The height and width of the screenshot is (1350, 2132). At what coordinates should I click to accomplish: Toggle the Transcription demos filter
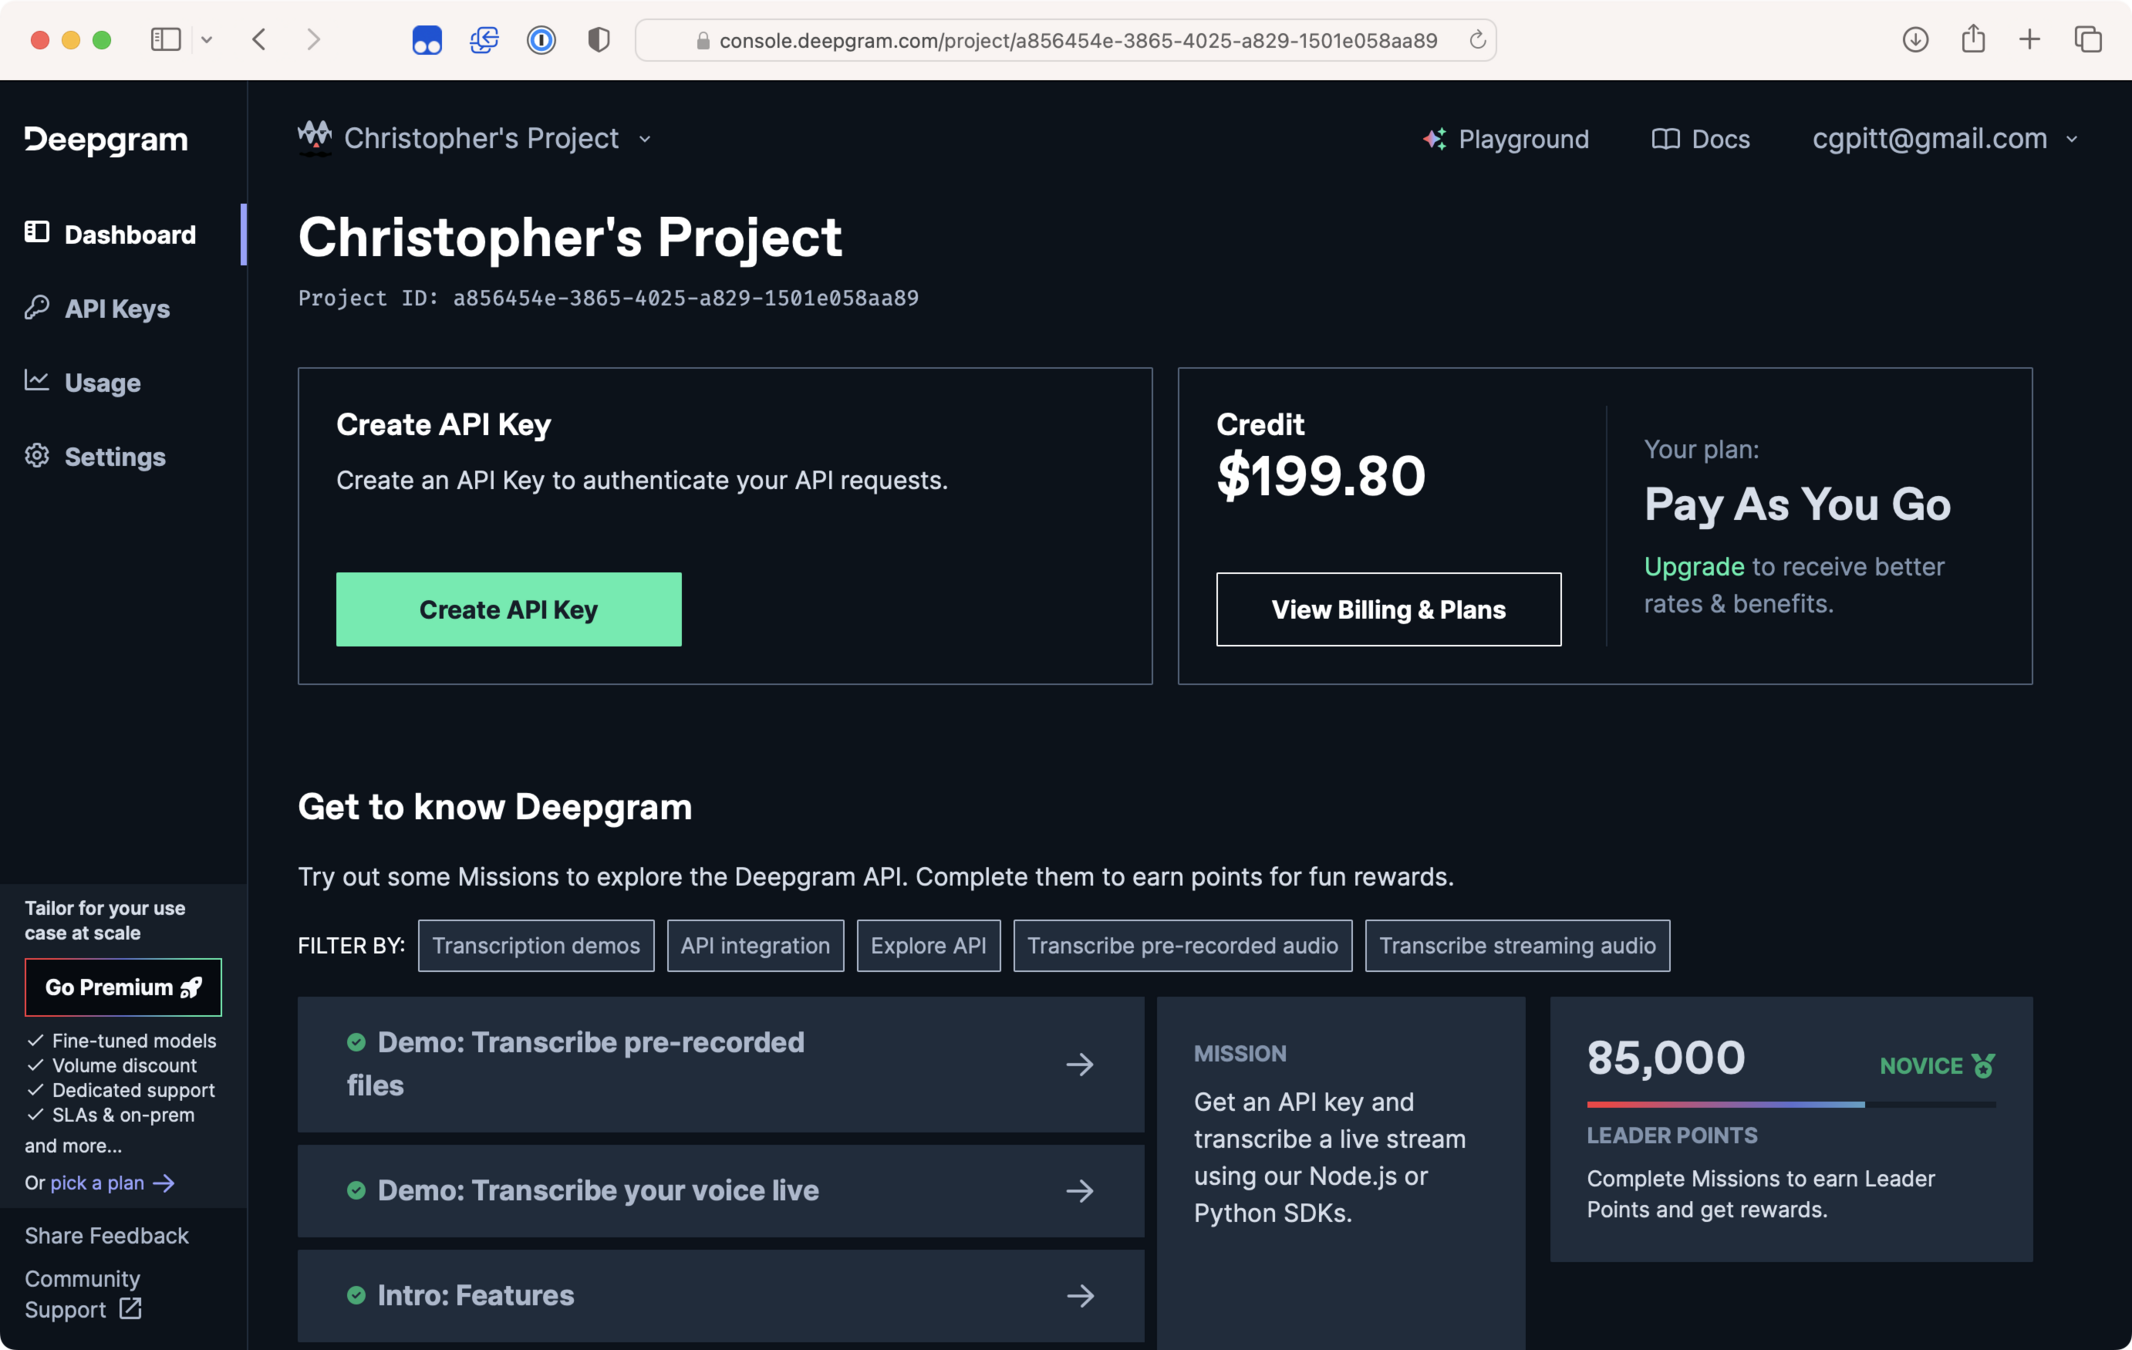536,946
